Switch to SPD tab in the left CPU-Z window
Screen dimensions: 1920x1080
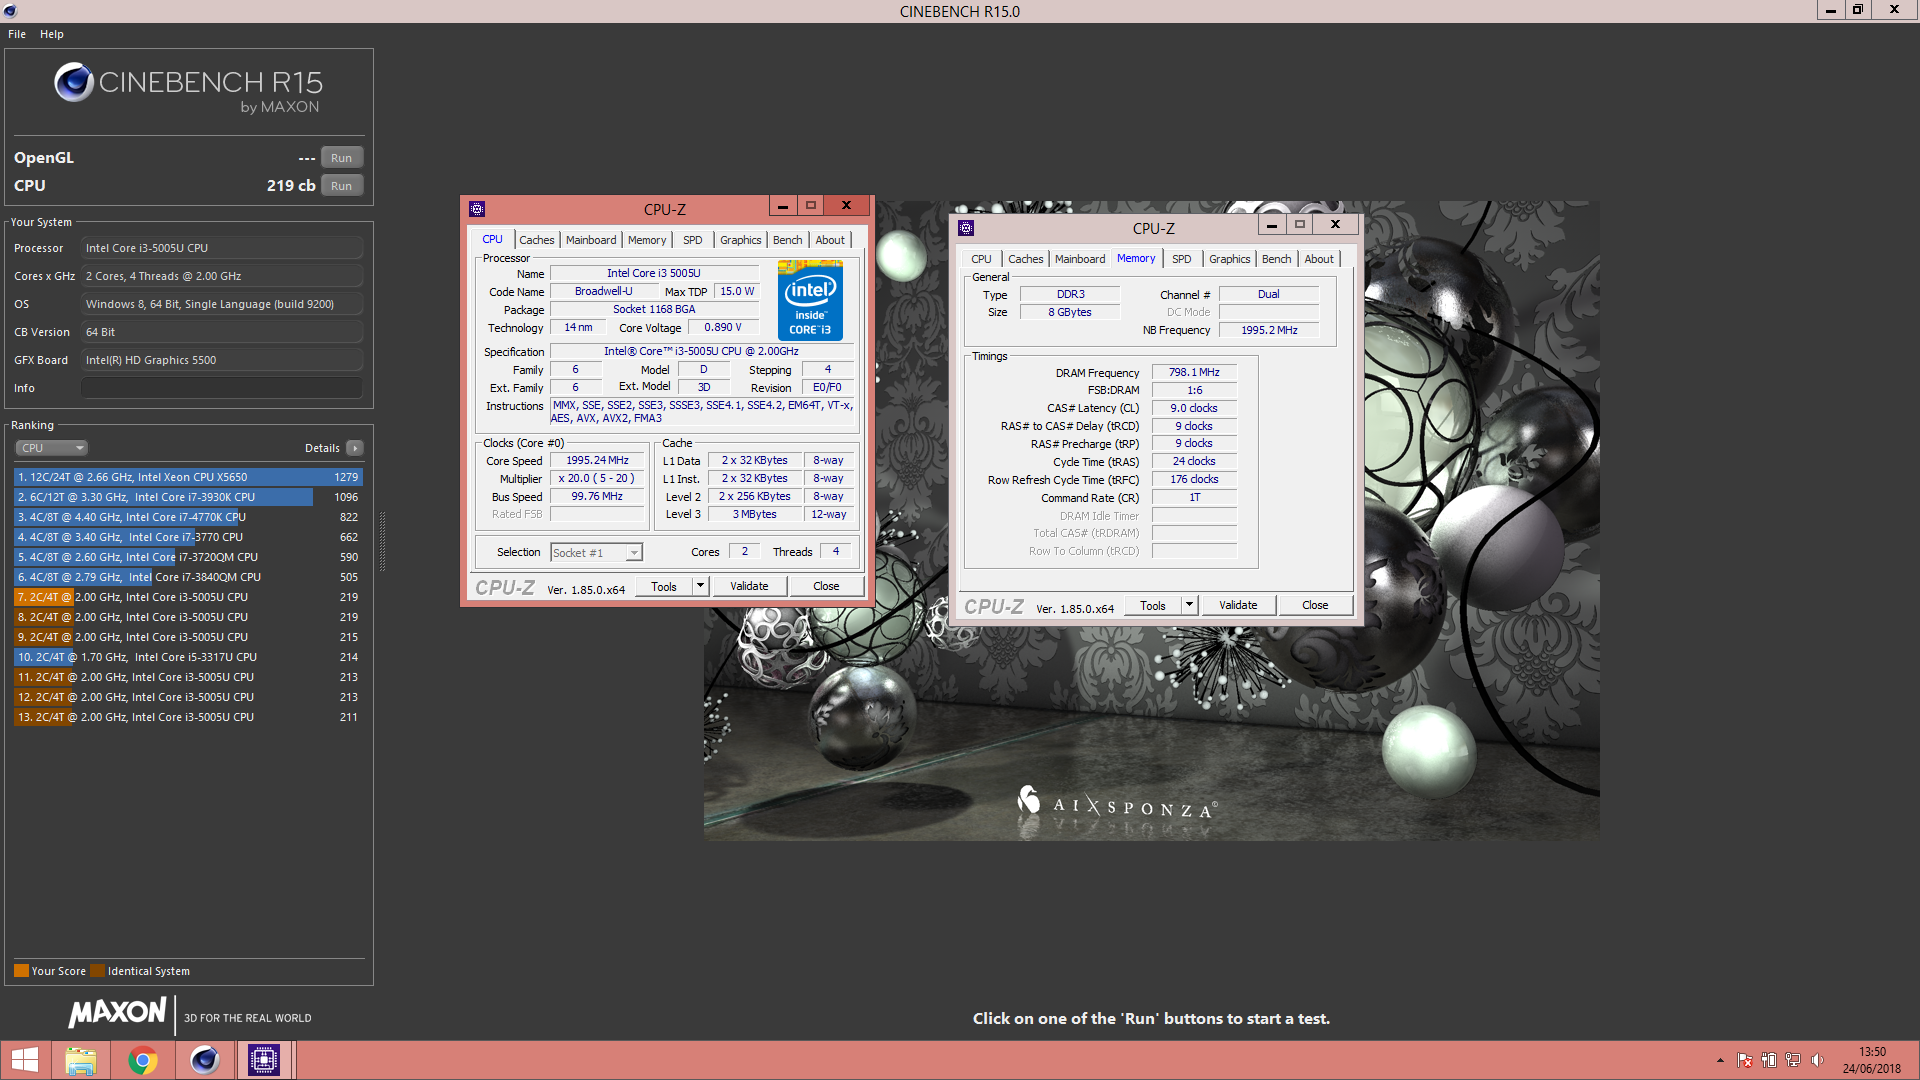coord(693,240)
